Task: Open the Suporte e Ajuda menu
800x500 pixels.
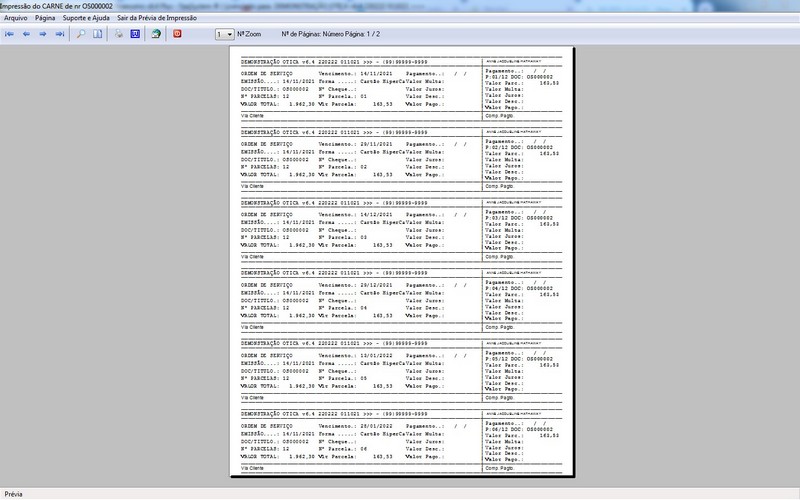Action: (86, 18)
